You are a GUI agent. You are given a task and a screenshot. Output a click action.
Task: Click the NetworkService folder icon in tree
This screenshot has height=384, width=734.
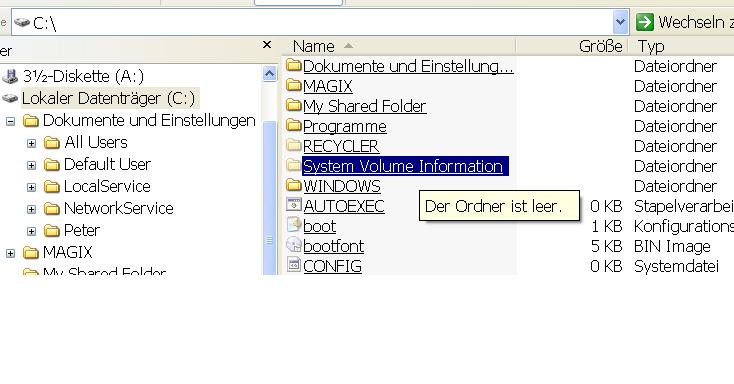(51, 208)
